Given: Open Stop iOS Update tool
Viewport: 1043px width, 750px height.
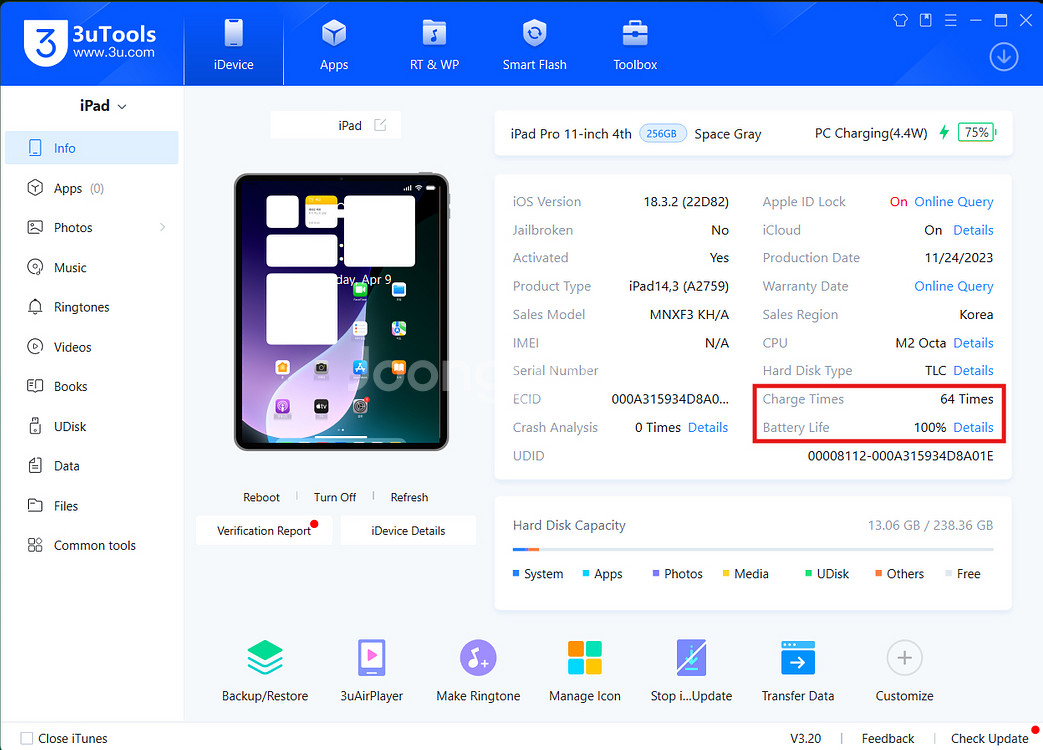Looking at the screenshot, I should click(691, 670).
